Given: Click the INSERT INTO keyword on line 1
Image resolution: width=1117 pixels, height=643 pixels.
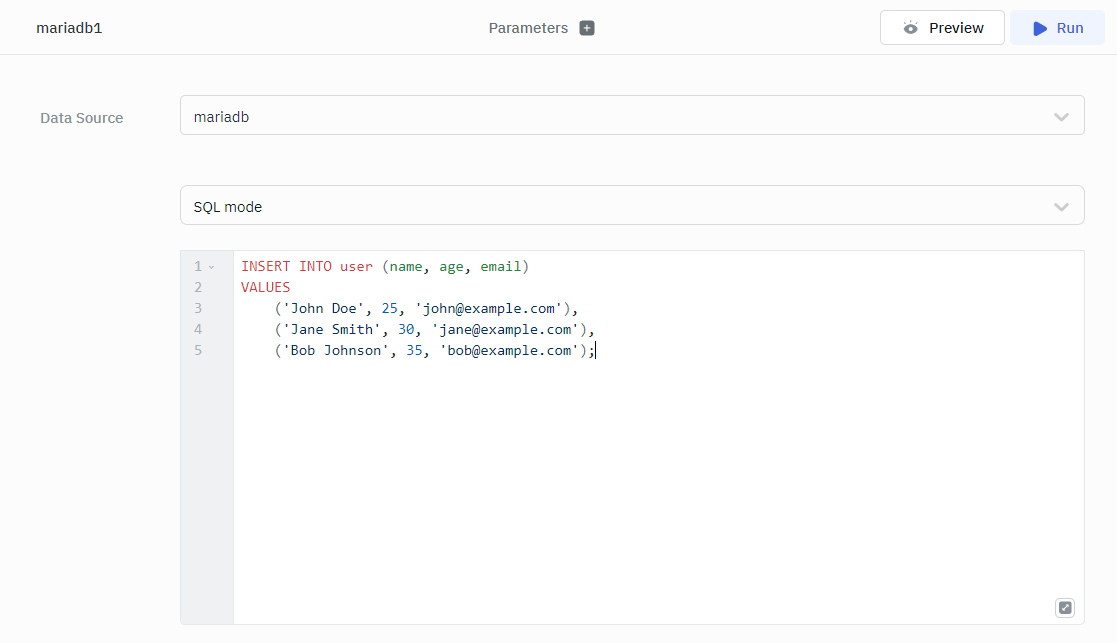Looking at the screenshot, I should coord(286,266).
